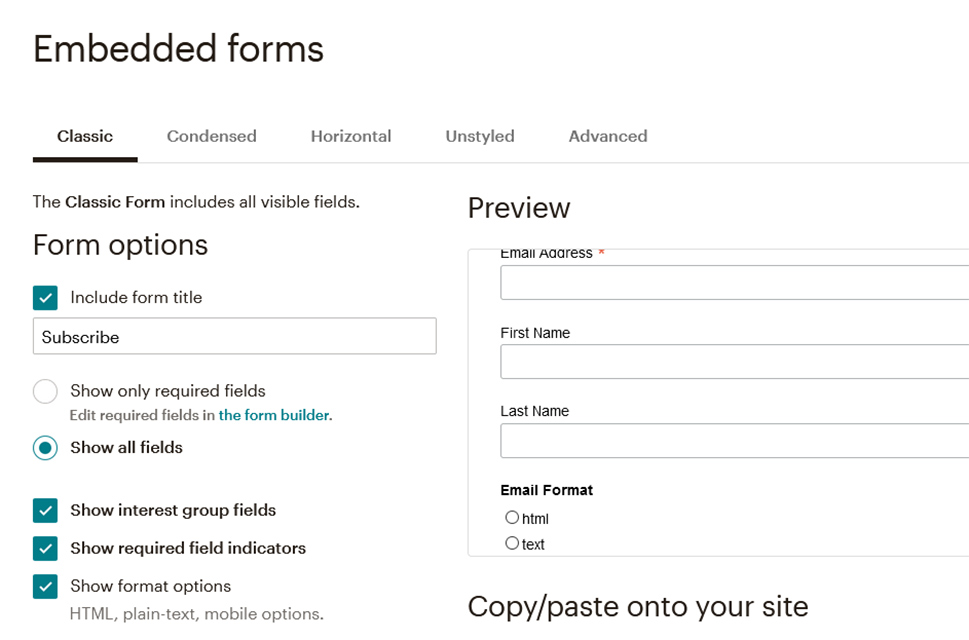Click the Subscribe title text field
The image size is (969, 640).
(x=234, y=336)
